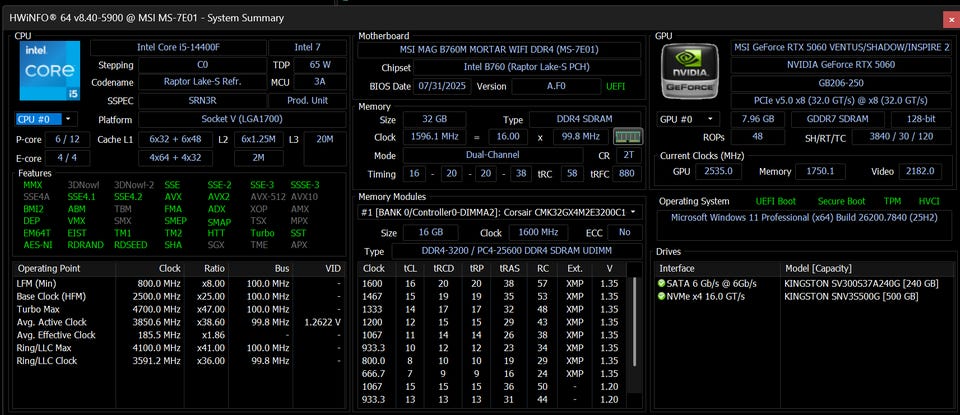Click the green UEFI label
960x415 pixels.
click(615, 86)
